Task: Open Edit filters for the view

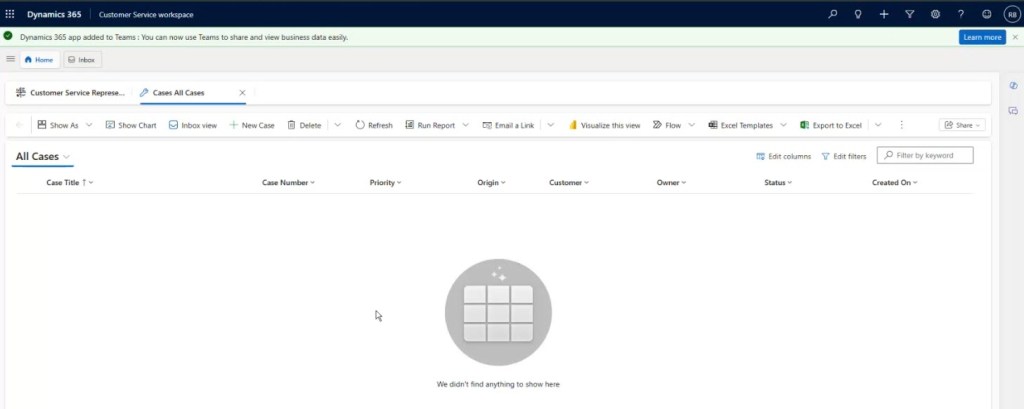Action: pyautogui.click(x=843, y=156)
